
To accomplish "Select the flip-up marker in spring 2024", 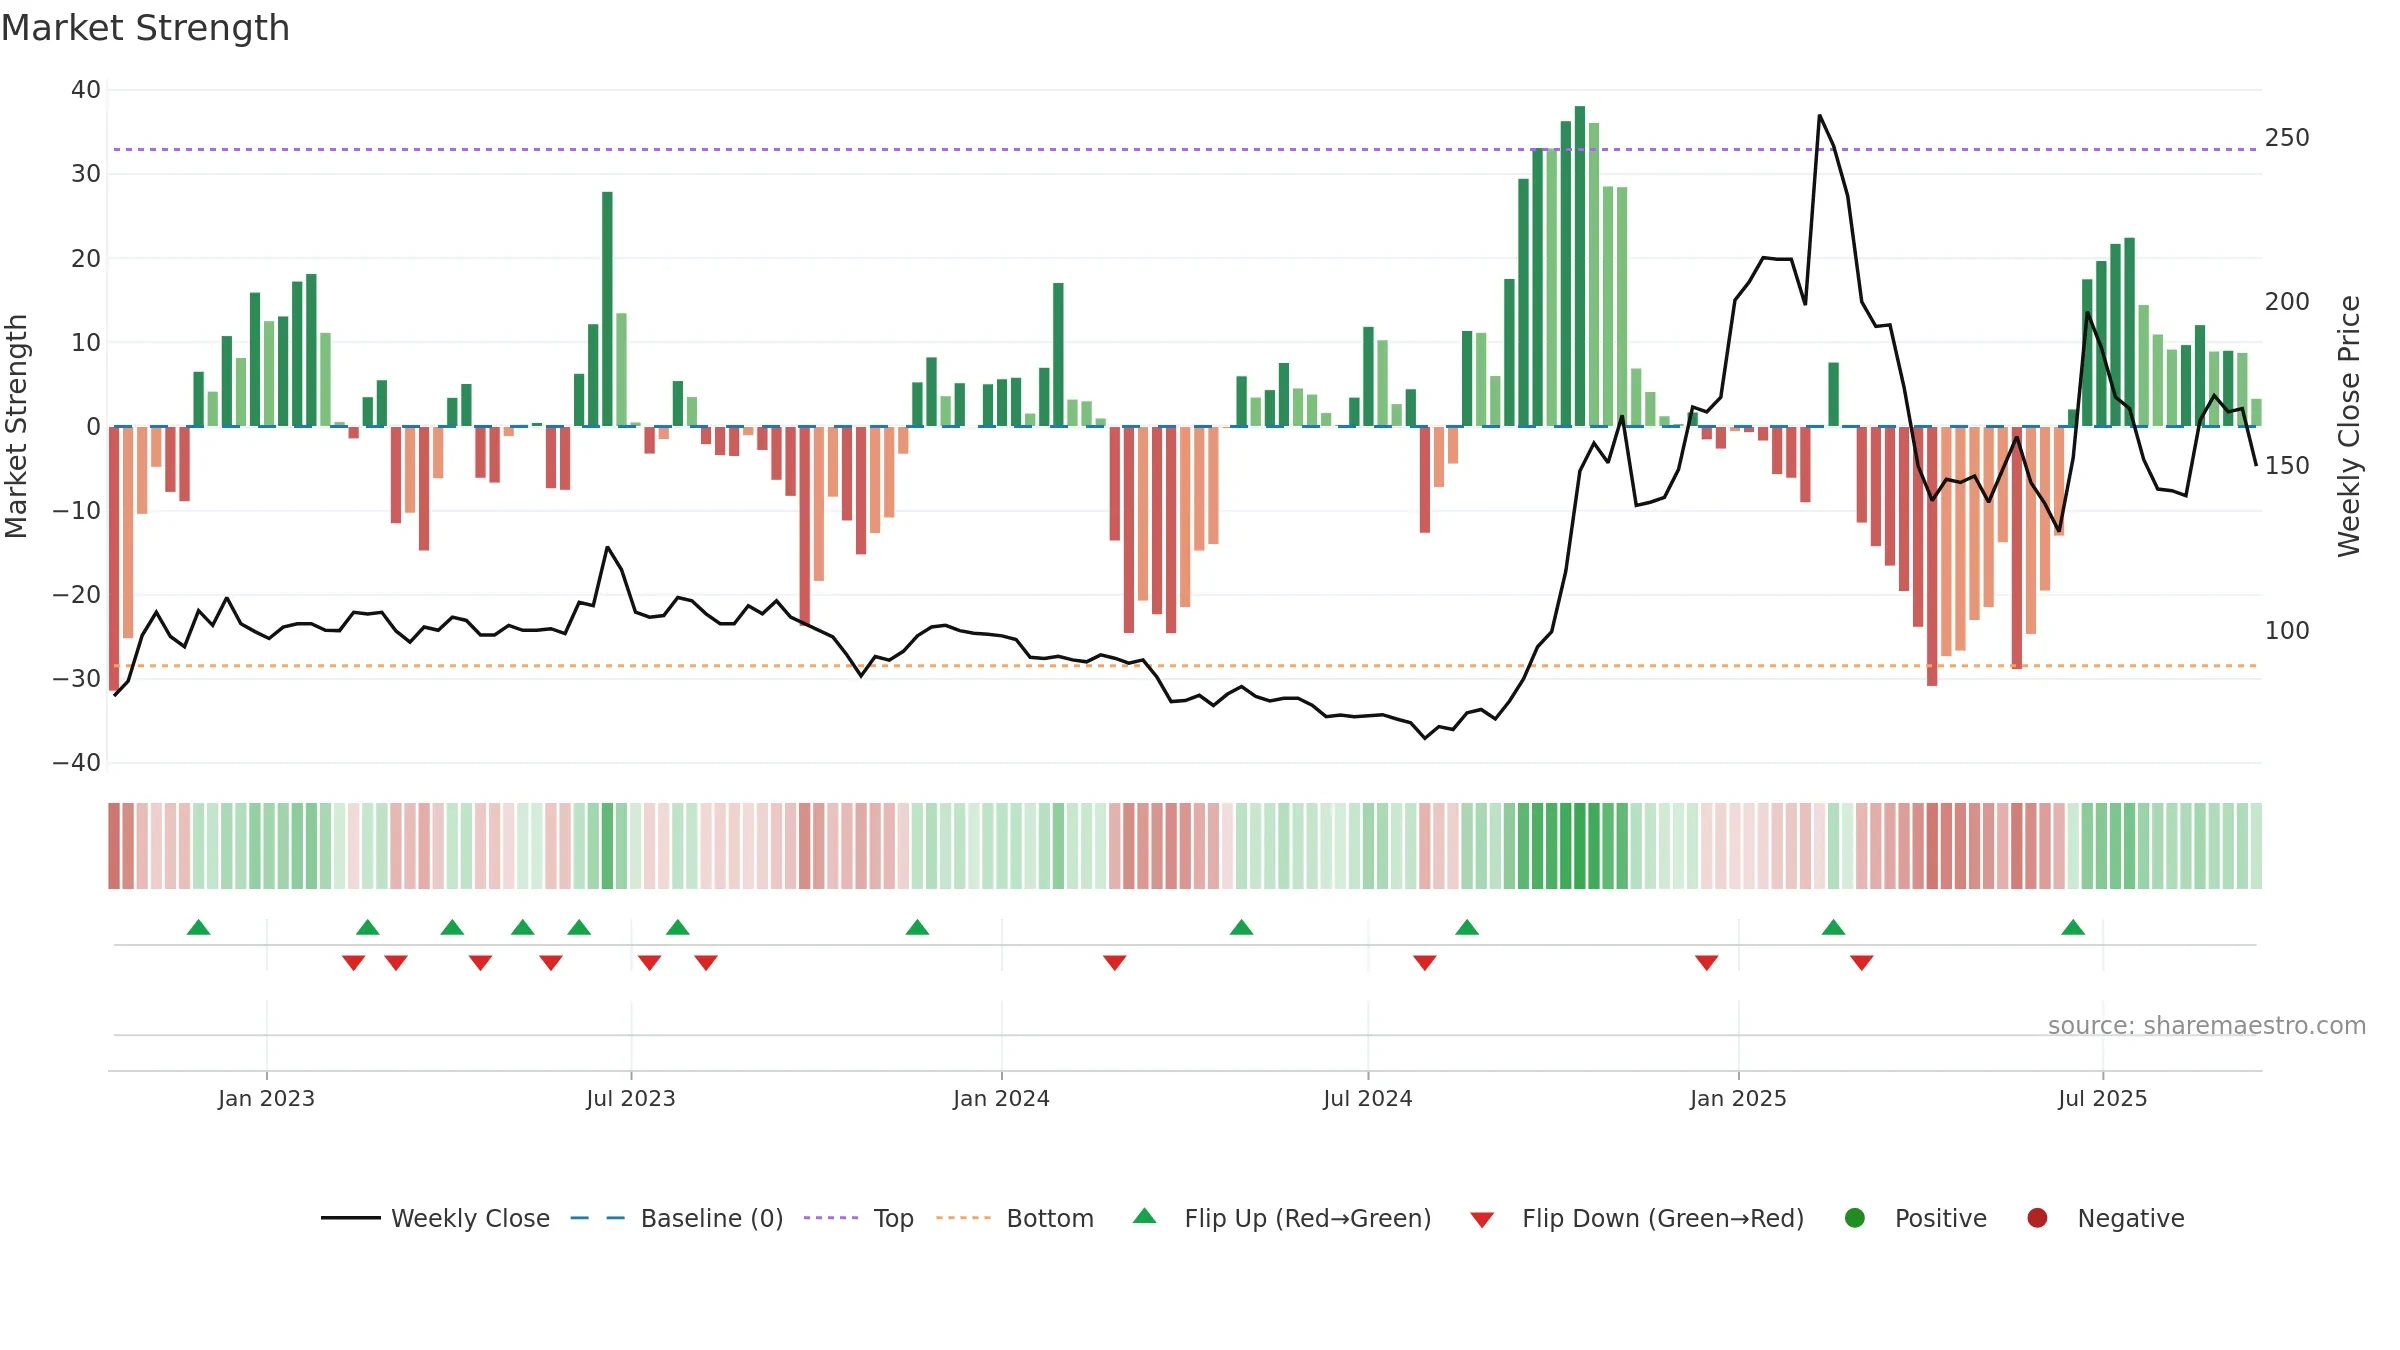I will pyautogui.click(x=1242, y=927).
